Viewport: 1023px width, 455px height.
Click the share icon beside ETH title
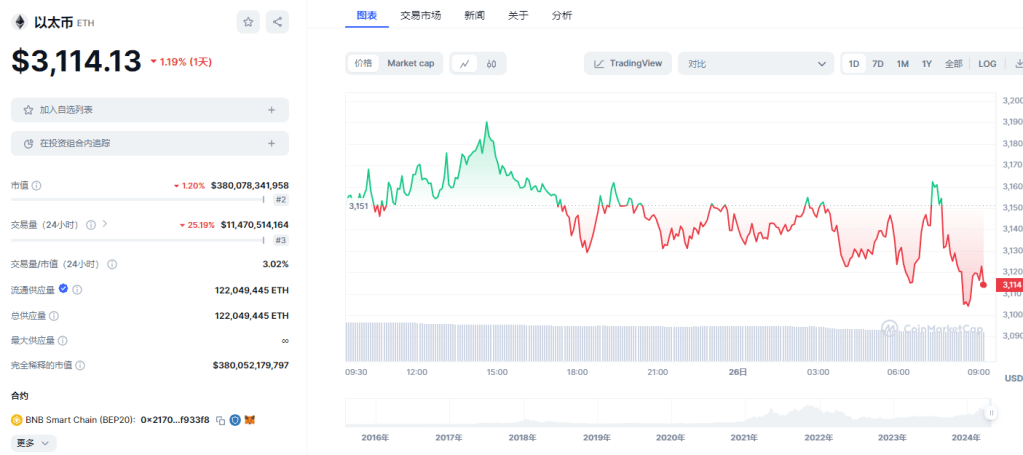pyautogui.click(x=277, y=21)
